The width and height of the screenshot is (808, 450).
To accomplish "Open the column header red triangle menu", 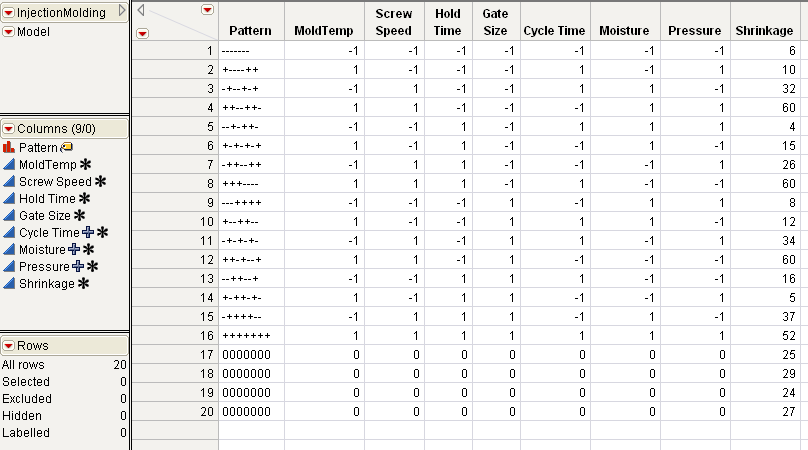I will [x=207, y=9].
